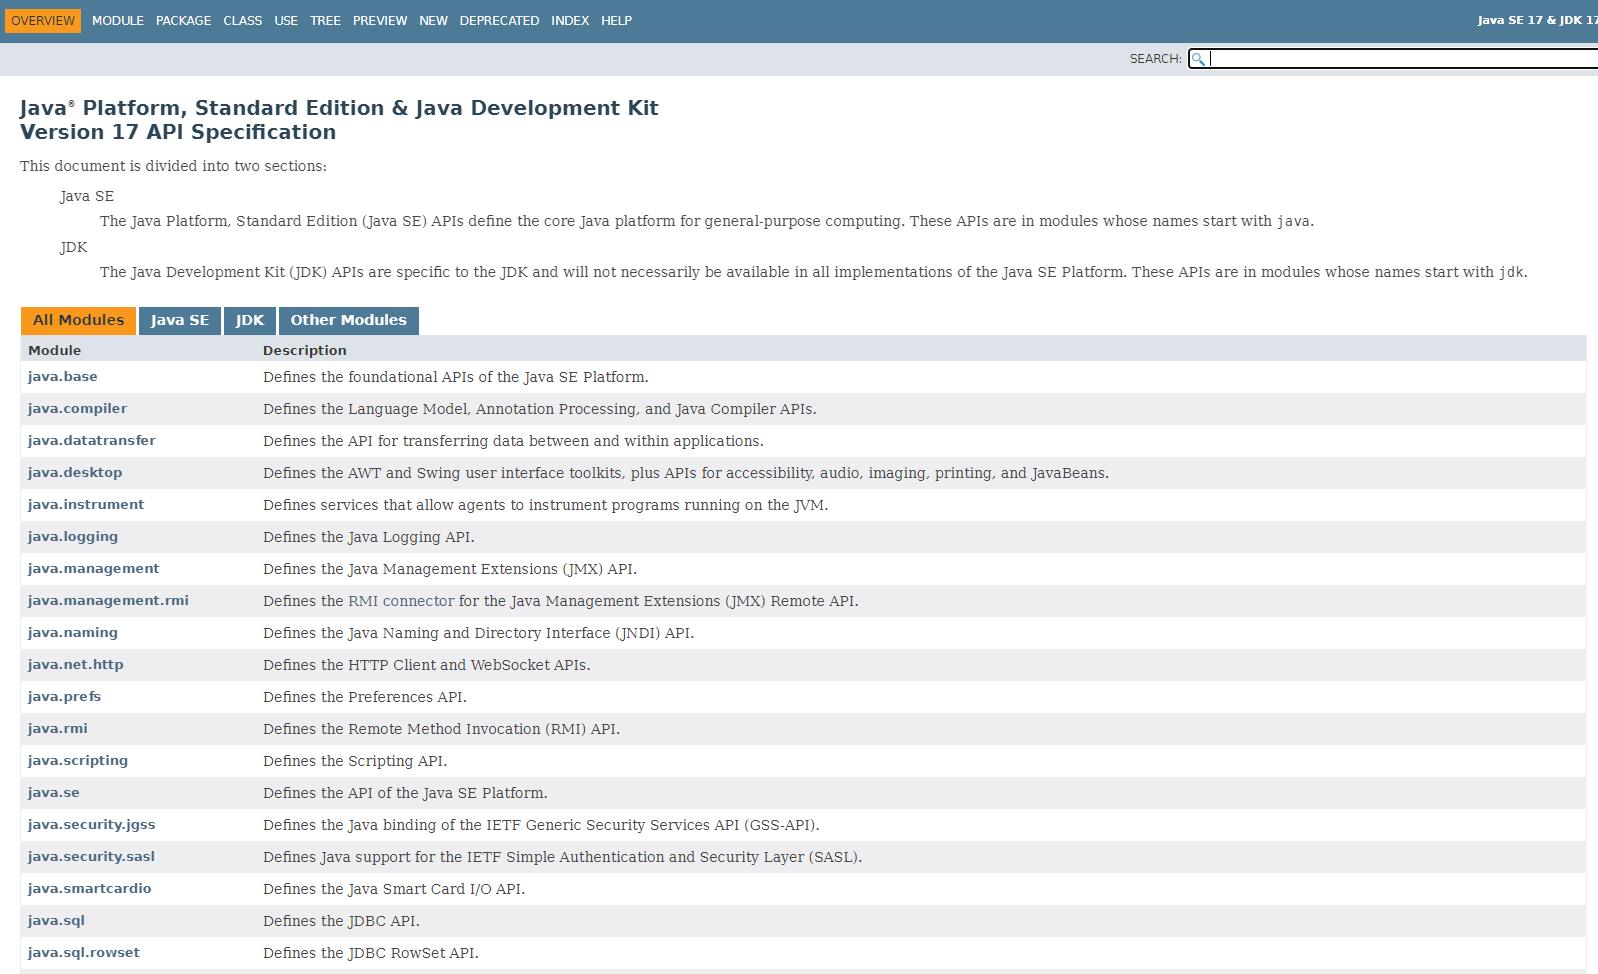Open the Tree navigation link
1598x974 pixels.
click(x=325, y=21)
